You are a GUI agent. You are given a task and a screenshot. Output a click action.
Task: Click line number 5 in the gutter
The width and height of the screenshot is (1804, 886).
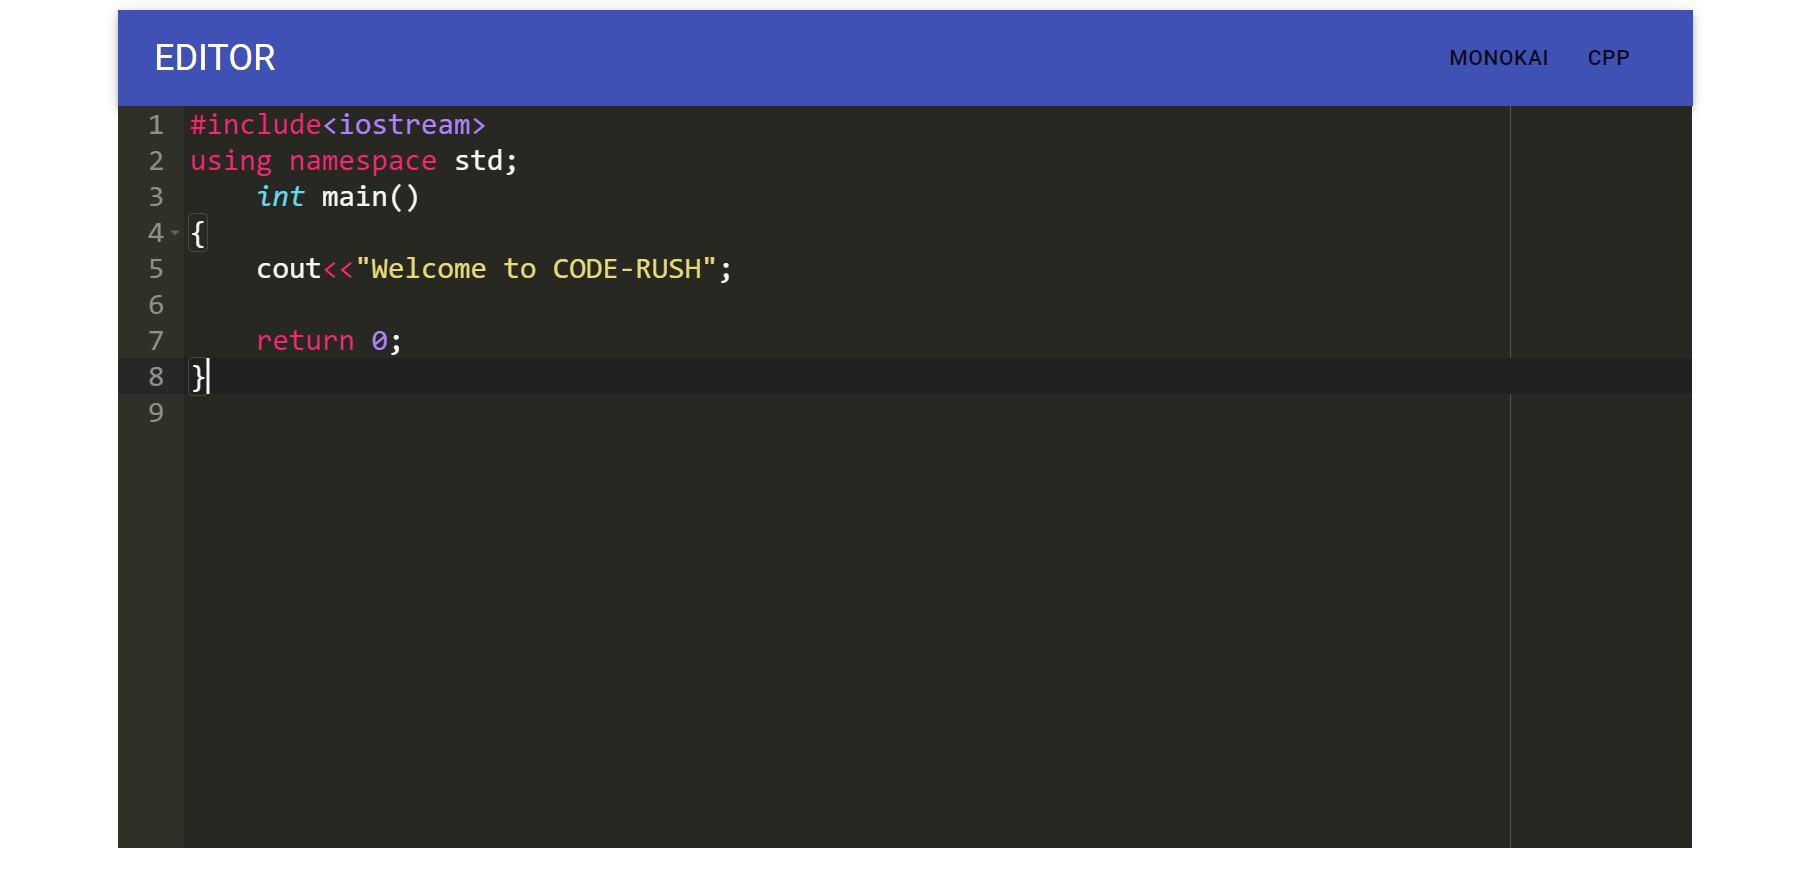[x=156, y=269]
